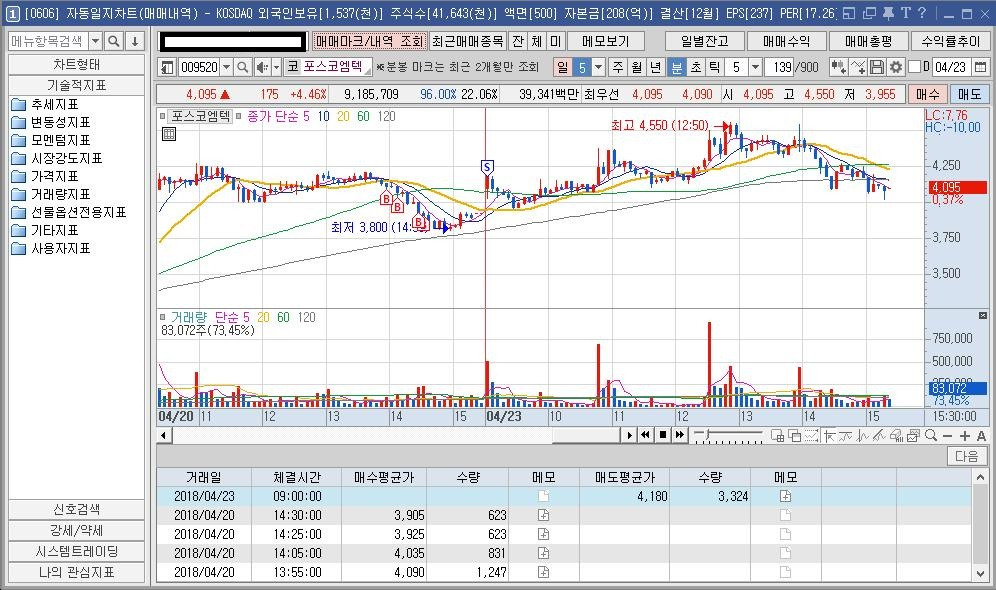
Task: Select the crosshair cursor tool icon
Action: tap(829, 435)
